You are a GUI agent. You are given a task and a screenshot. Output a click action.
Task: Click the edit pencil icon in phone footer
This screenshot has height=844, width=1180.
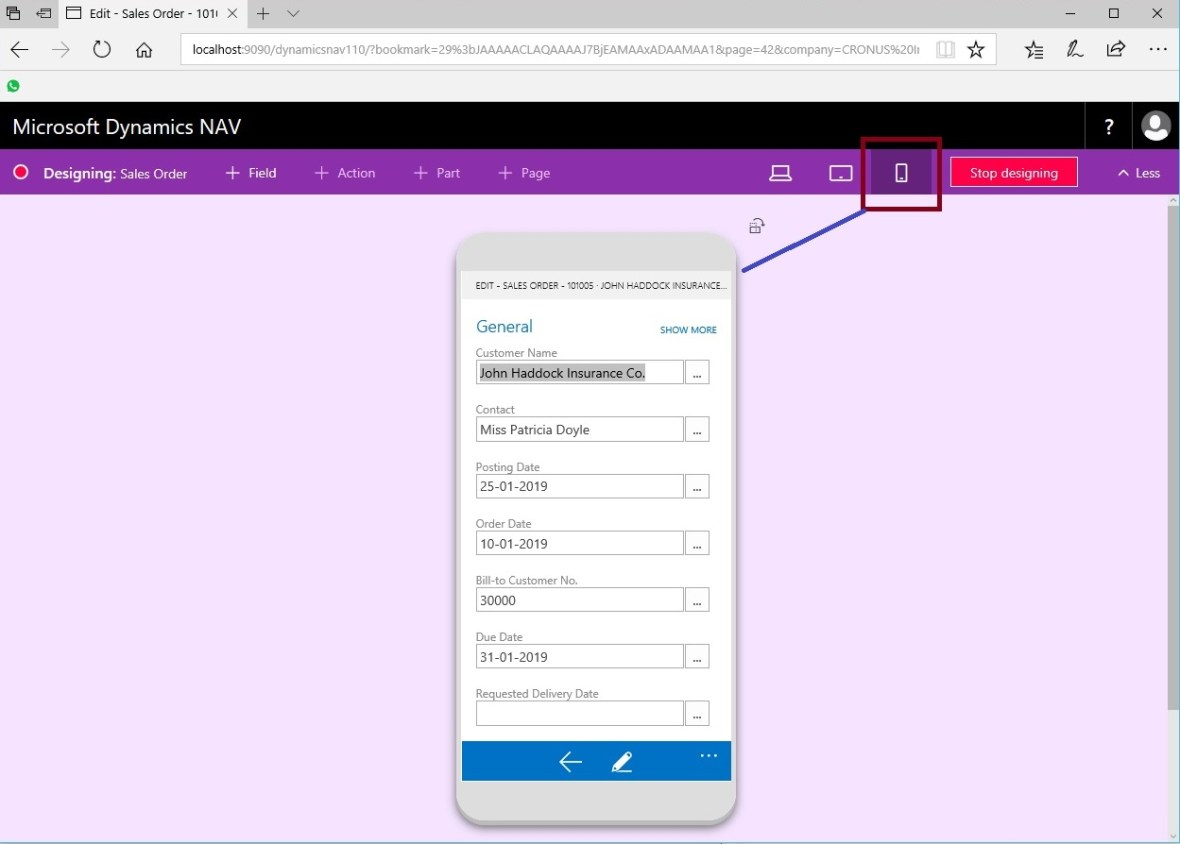[622, 762]
